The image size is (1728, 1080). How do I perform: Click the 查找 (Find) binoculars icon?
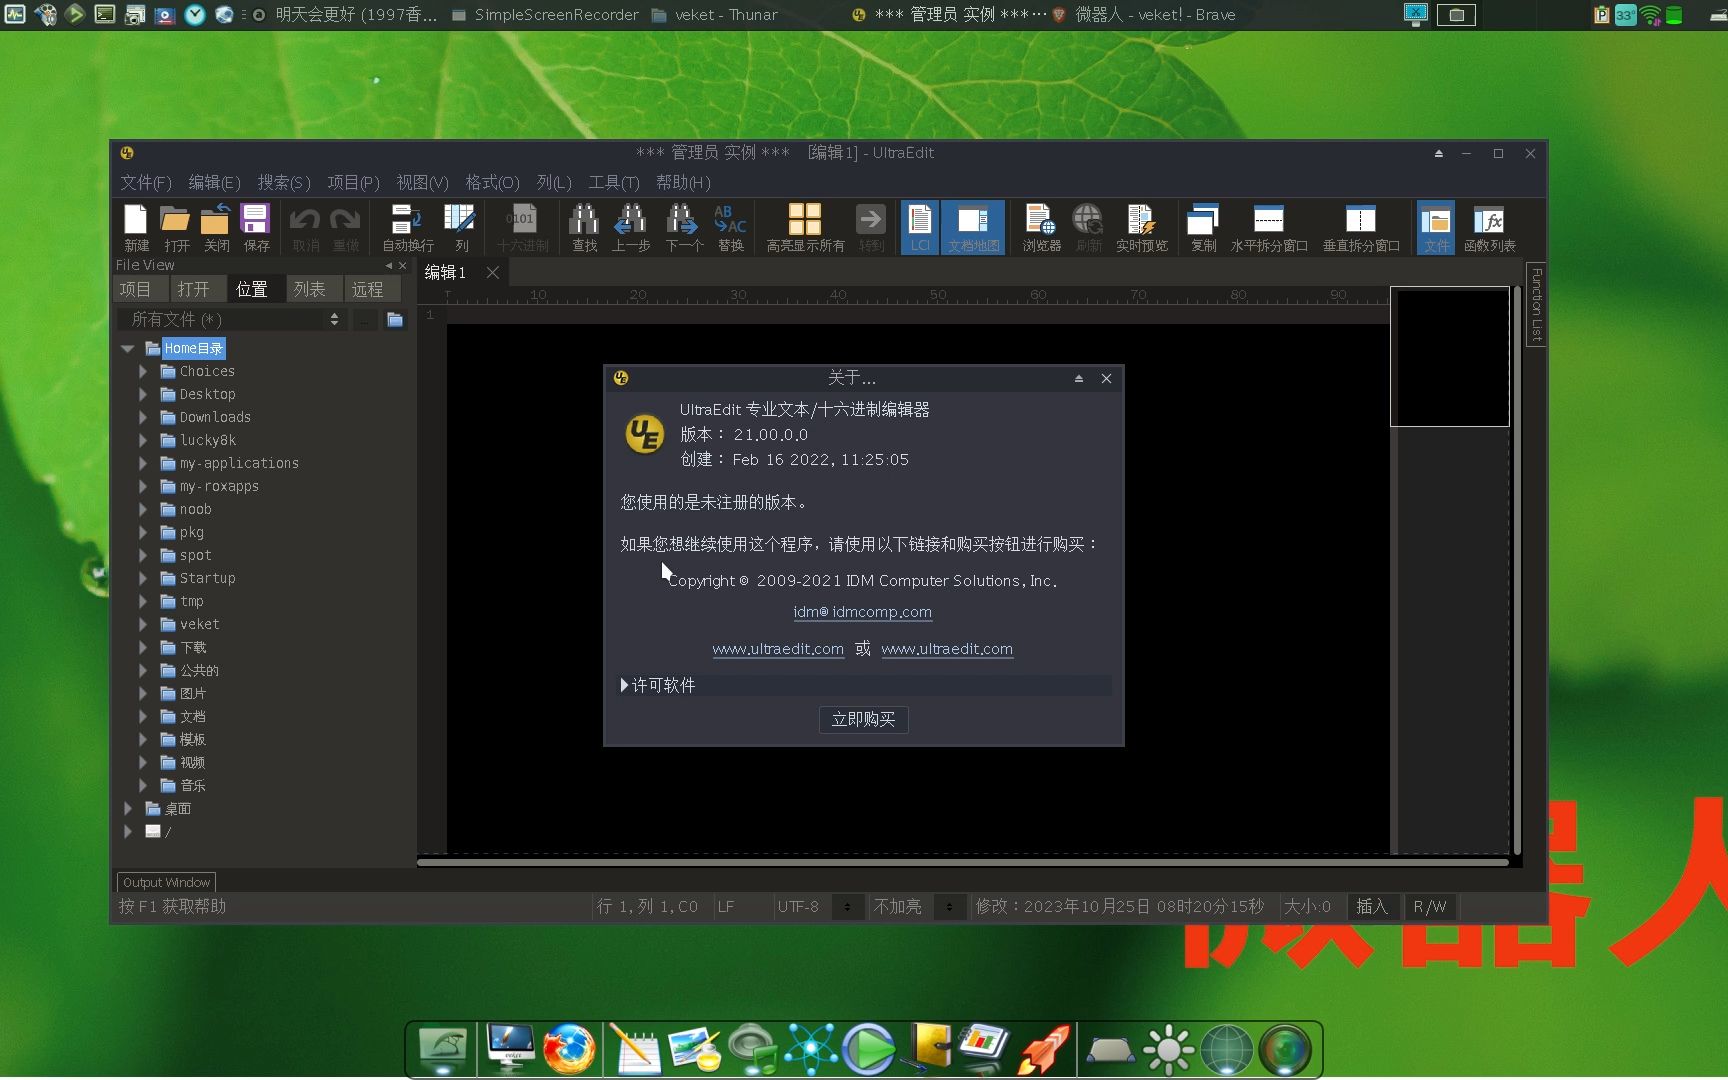[x=584, y=227]
